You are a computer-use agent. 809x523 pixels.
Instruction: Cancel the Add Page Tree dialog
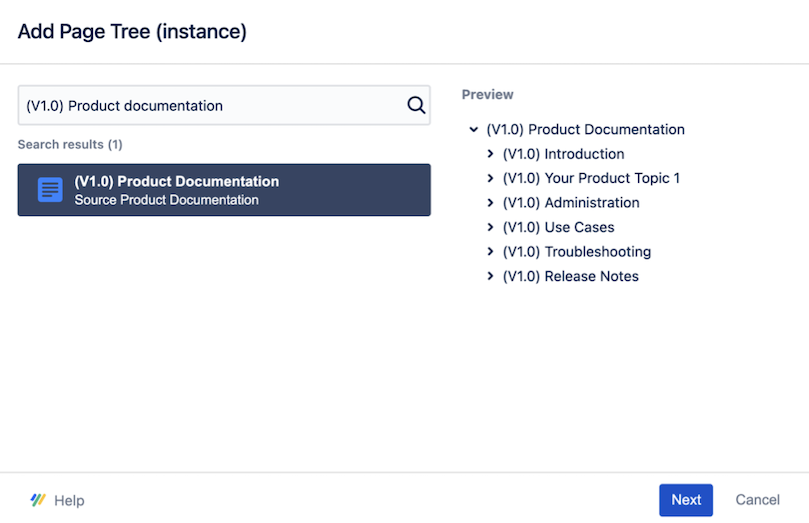tap(757, 500)
